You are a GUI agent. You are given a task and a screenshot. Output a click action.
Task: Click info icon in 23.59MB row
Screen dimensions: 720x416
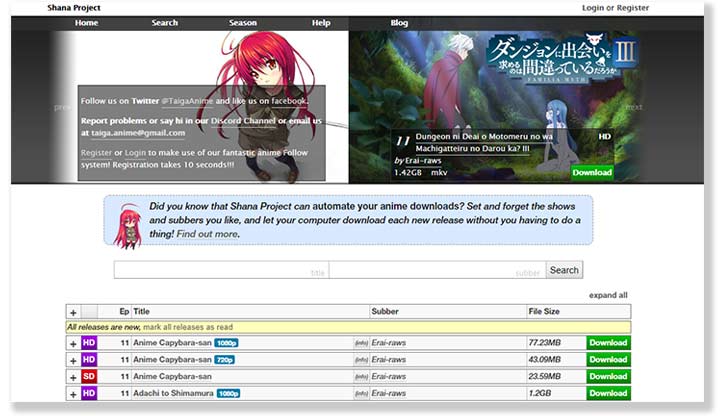361,377
